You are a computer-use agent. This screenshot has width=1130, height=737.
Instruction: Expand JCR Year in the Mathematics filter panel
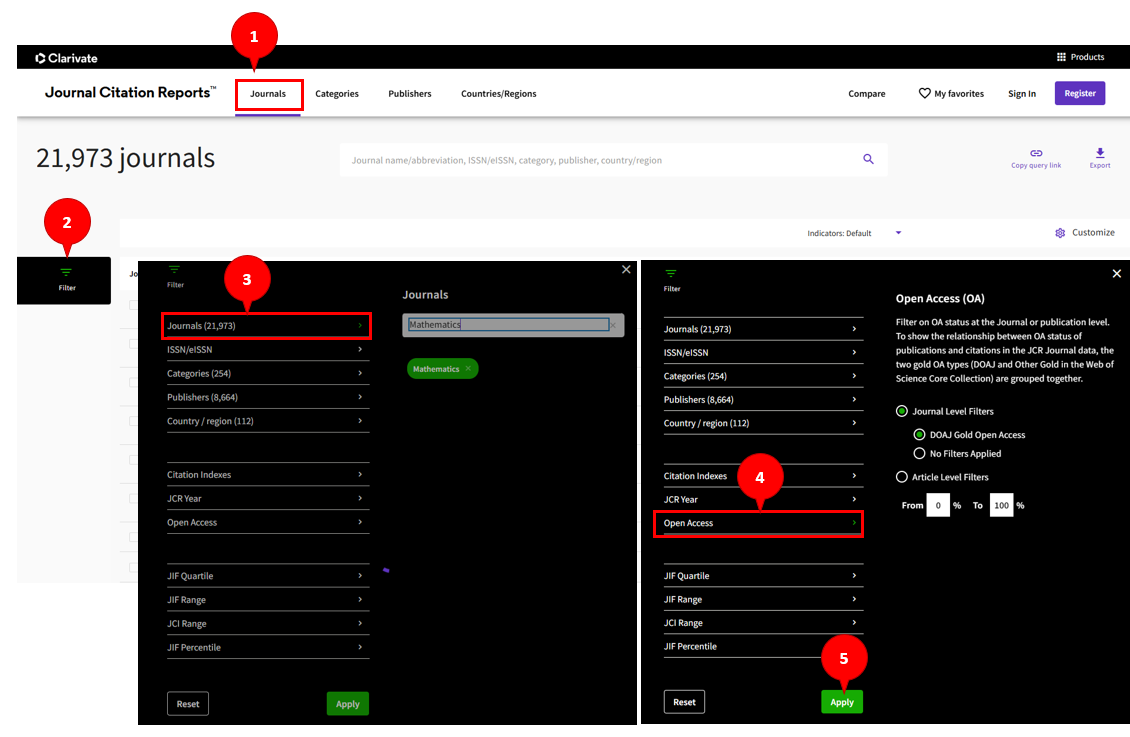268,499
